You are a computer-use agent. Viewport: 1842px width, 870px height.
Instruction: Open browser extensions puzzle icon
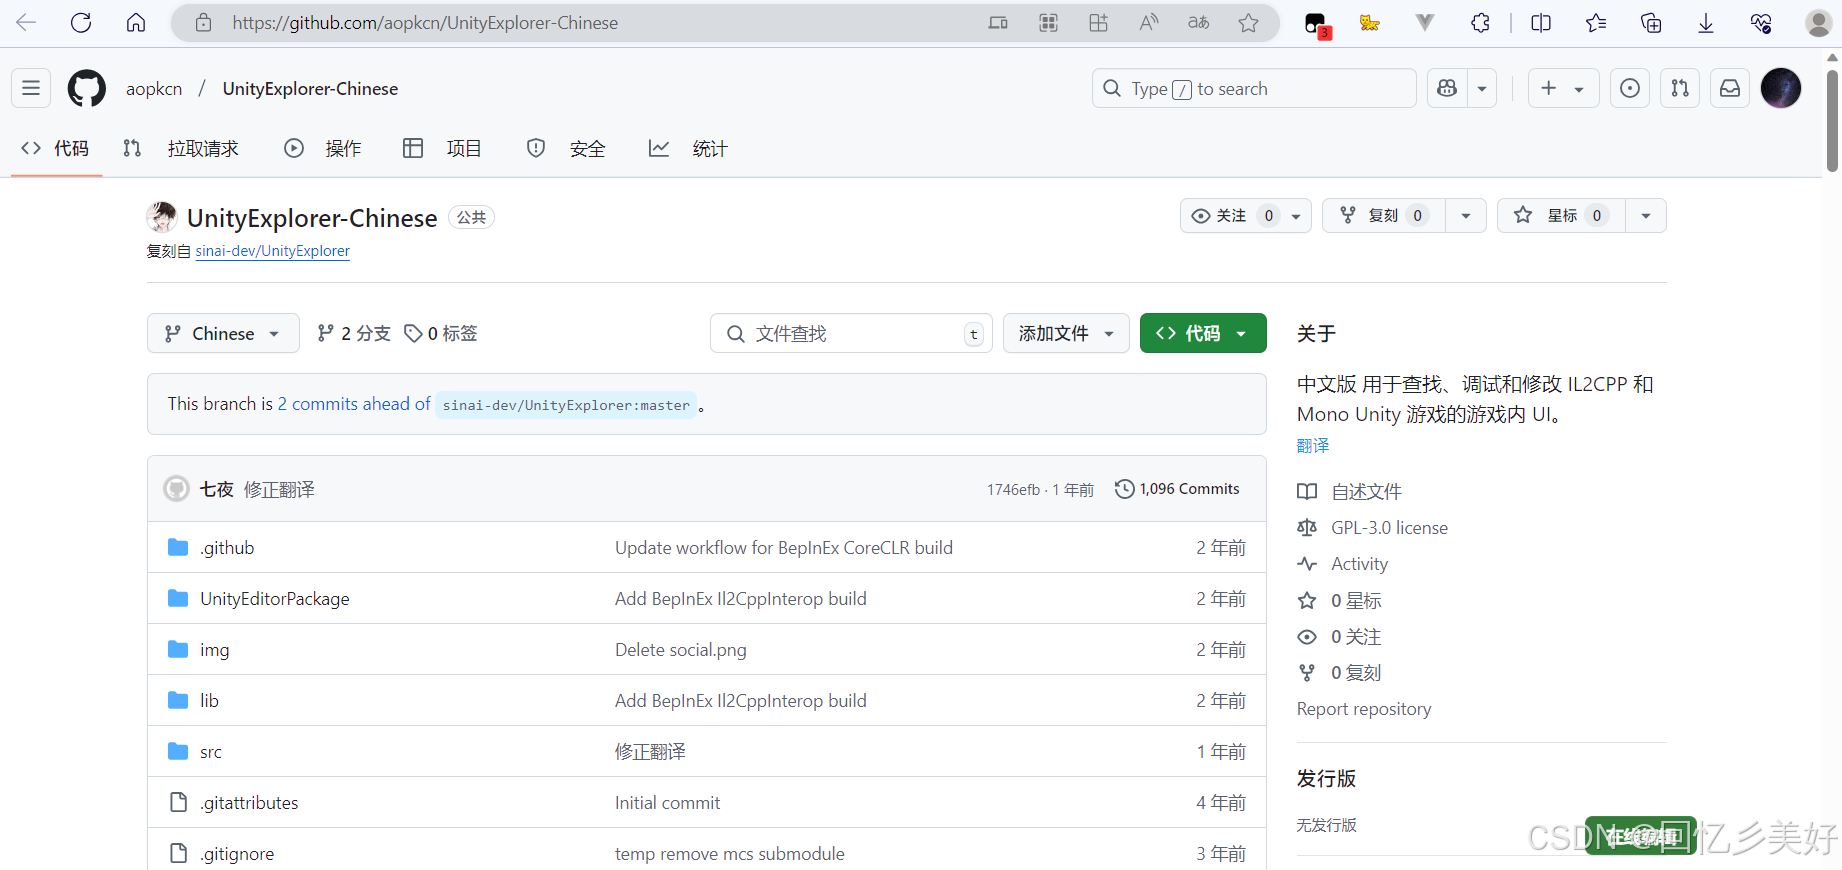pyautogui.click(x=1480, y=23)
